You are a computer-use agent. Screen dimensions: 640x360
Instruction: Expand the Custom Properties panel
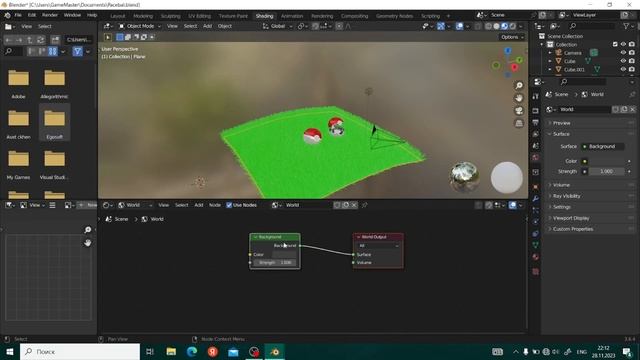coord(591,229)
